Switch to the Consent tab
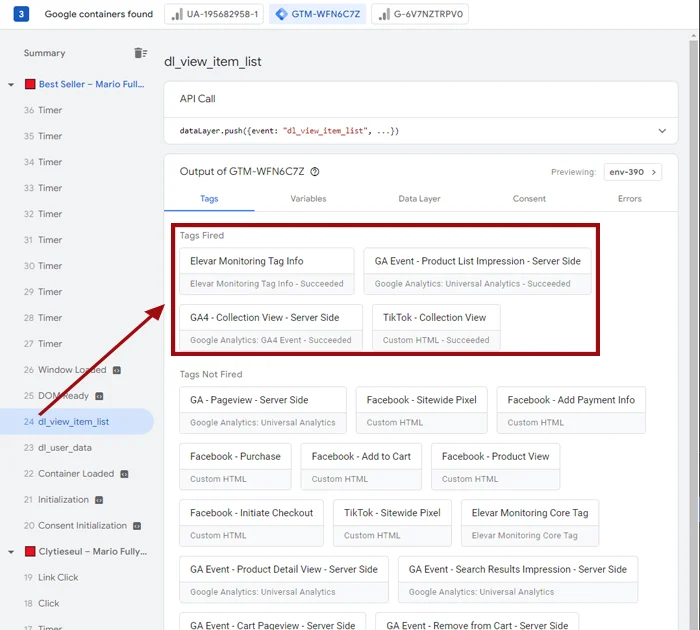 click(x=529, y=199)
